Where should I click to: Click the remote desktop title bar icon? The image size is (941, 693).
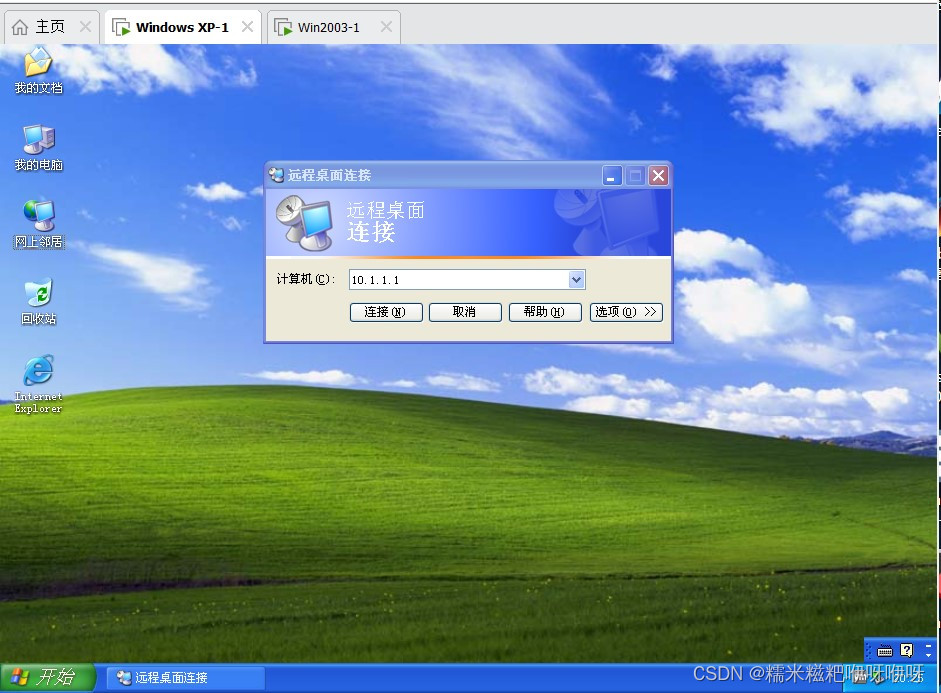(x=276, y=175)
